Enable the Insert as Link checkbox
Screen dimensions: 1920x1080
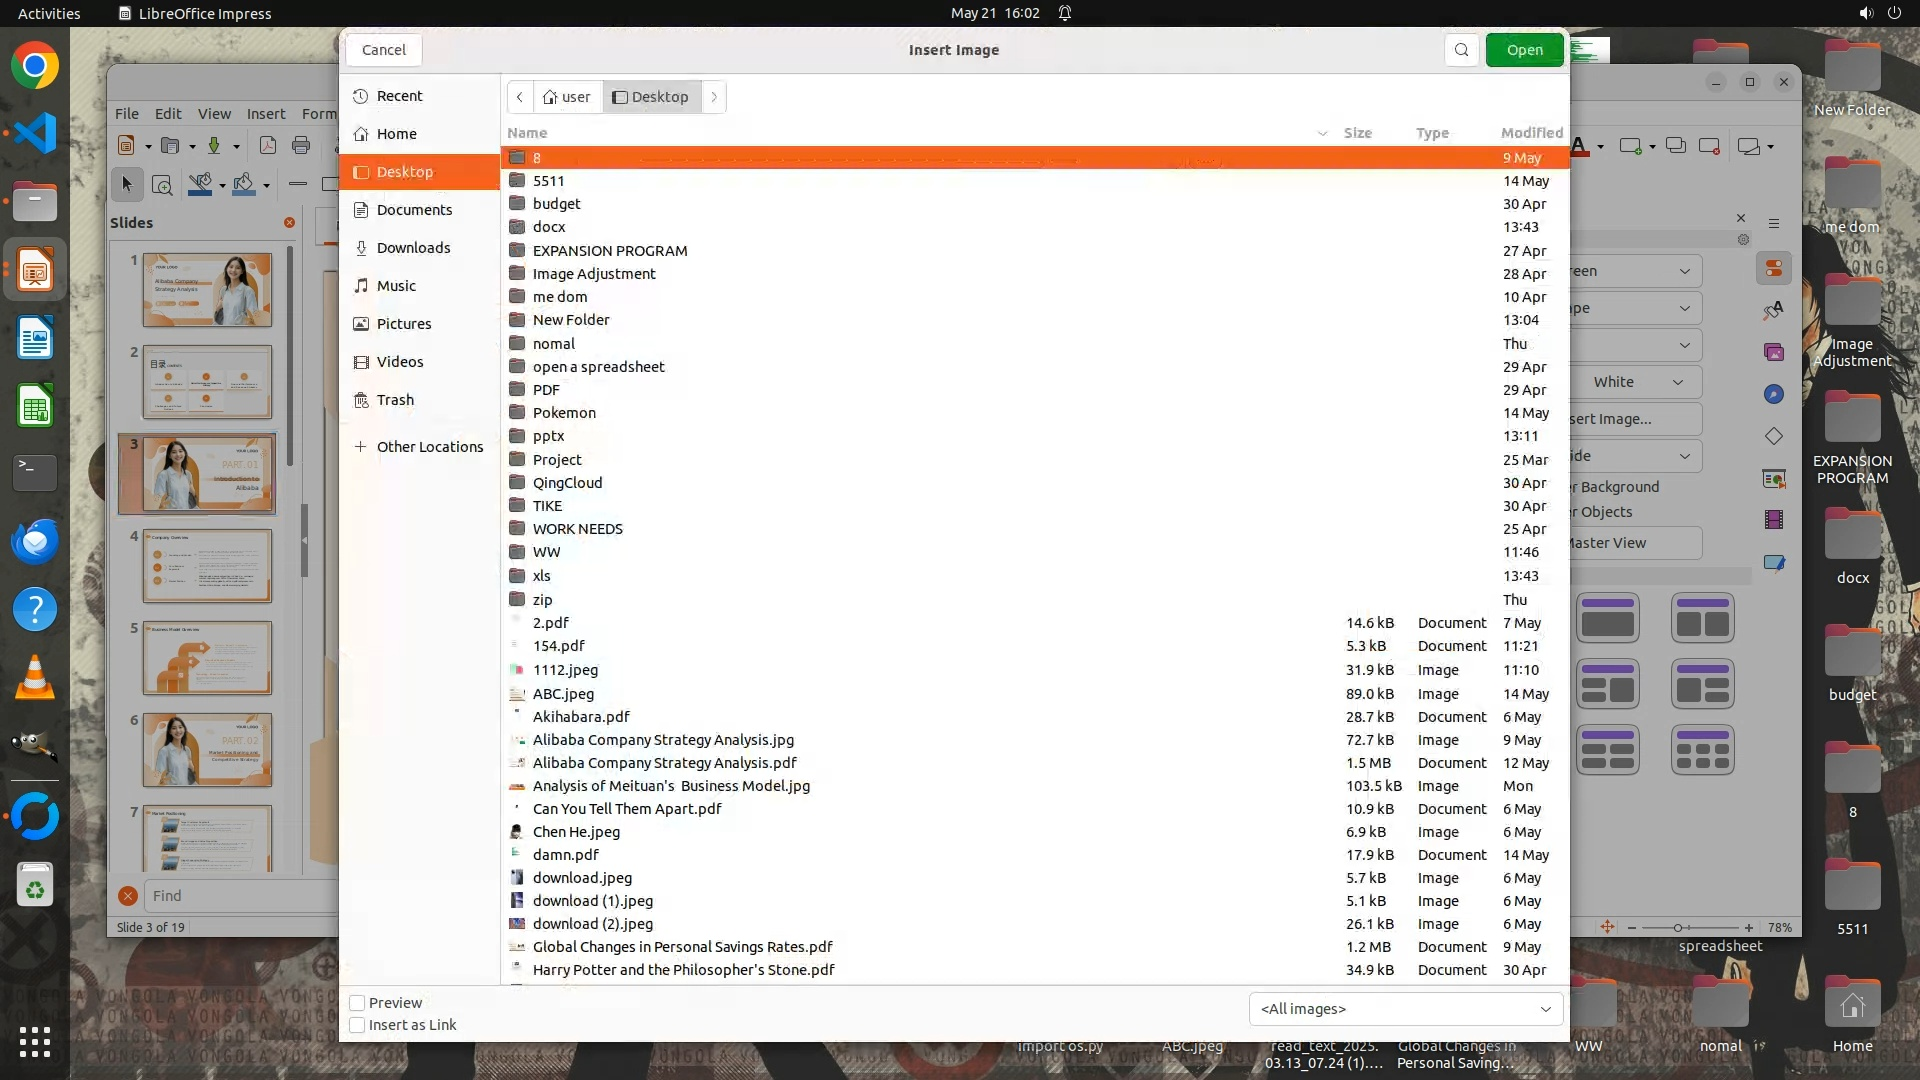coord(357,1025)
